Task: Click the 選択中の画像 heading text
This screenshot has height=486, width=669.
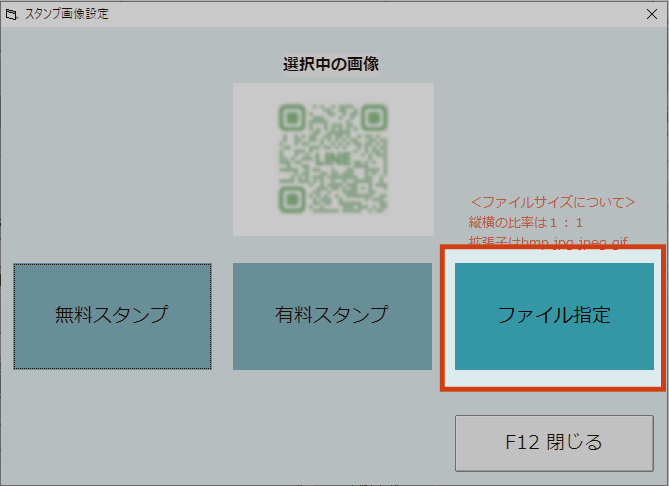Action: pos(331,64)
